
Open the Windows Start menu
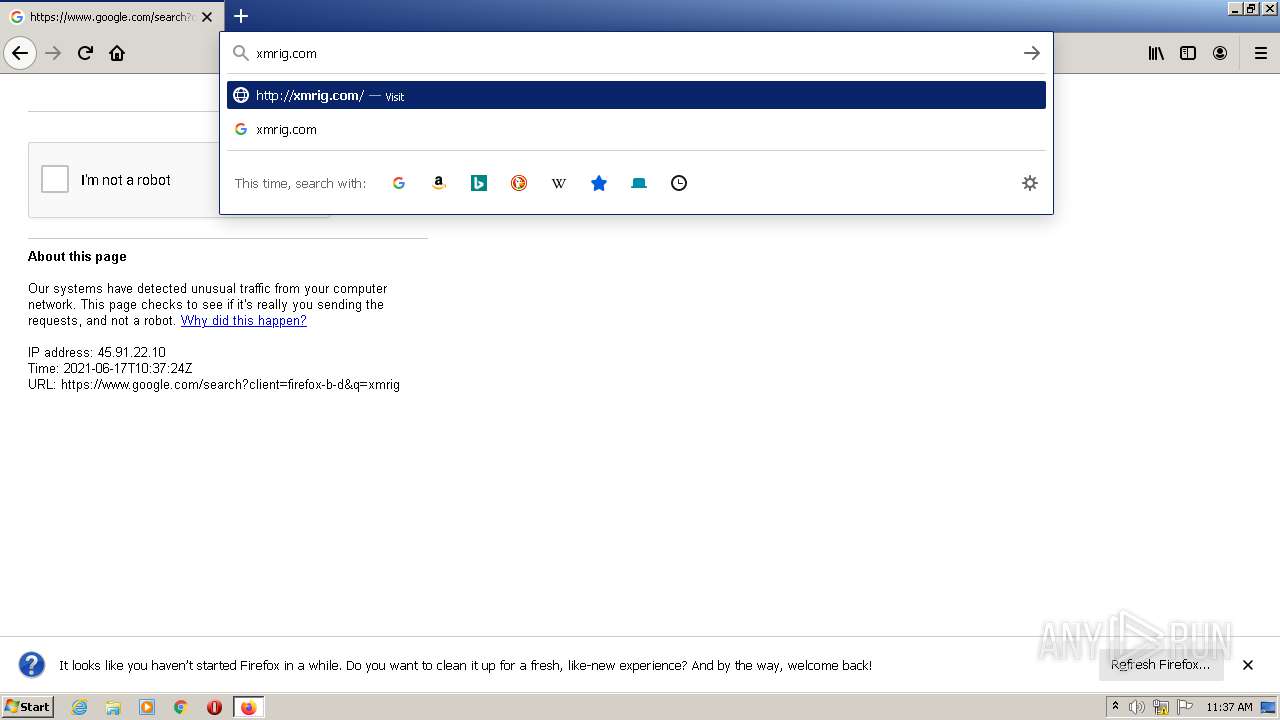(27, 707)
